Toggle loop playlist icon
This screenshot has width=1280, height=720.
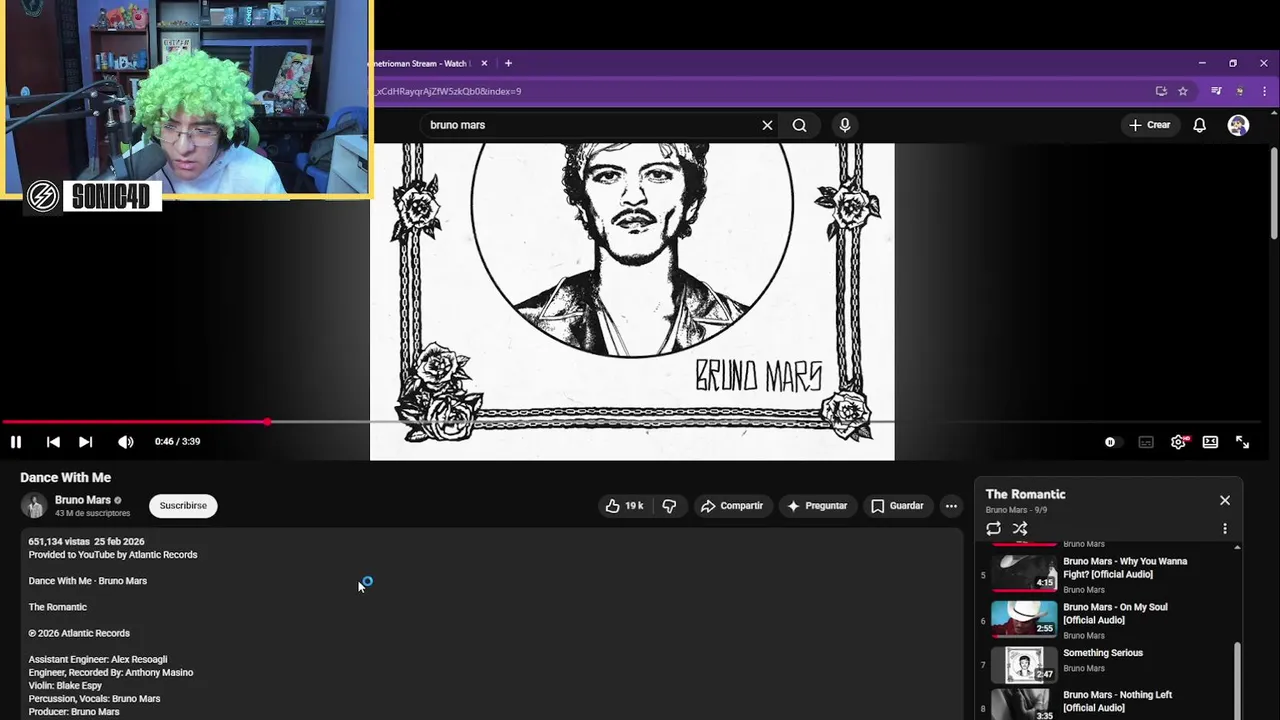click(x=993, y=528)
